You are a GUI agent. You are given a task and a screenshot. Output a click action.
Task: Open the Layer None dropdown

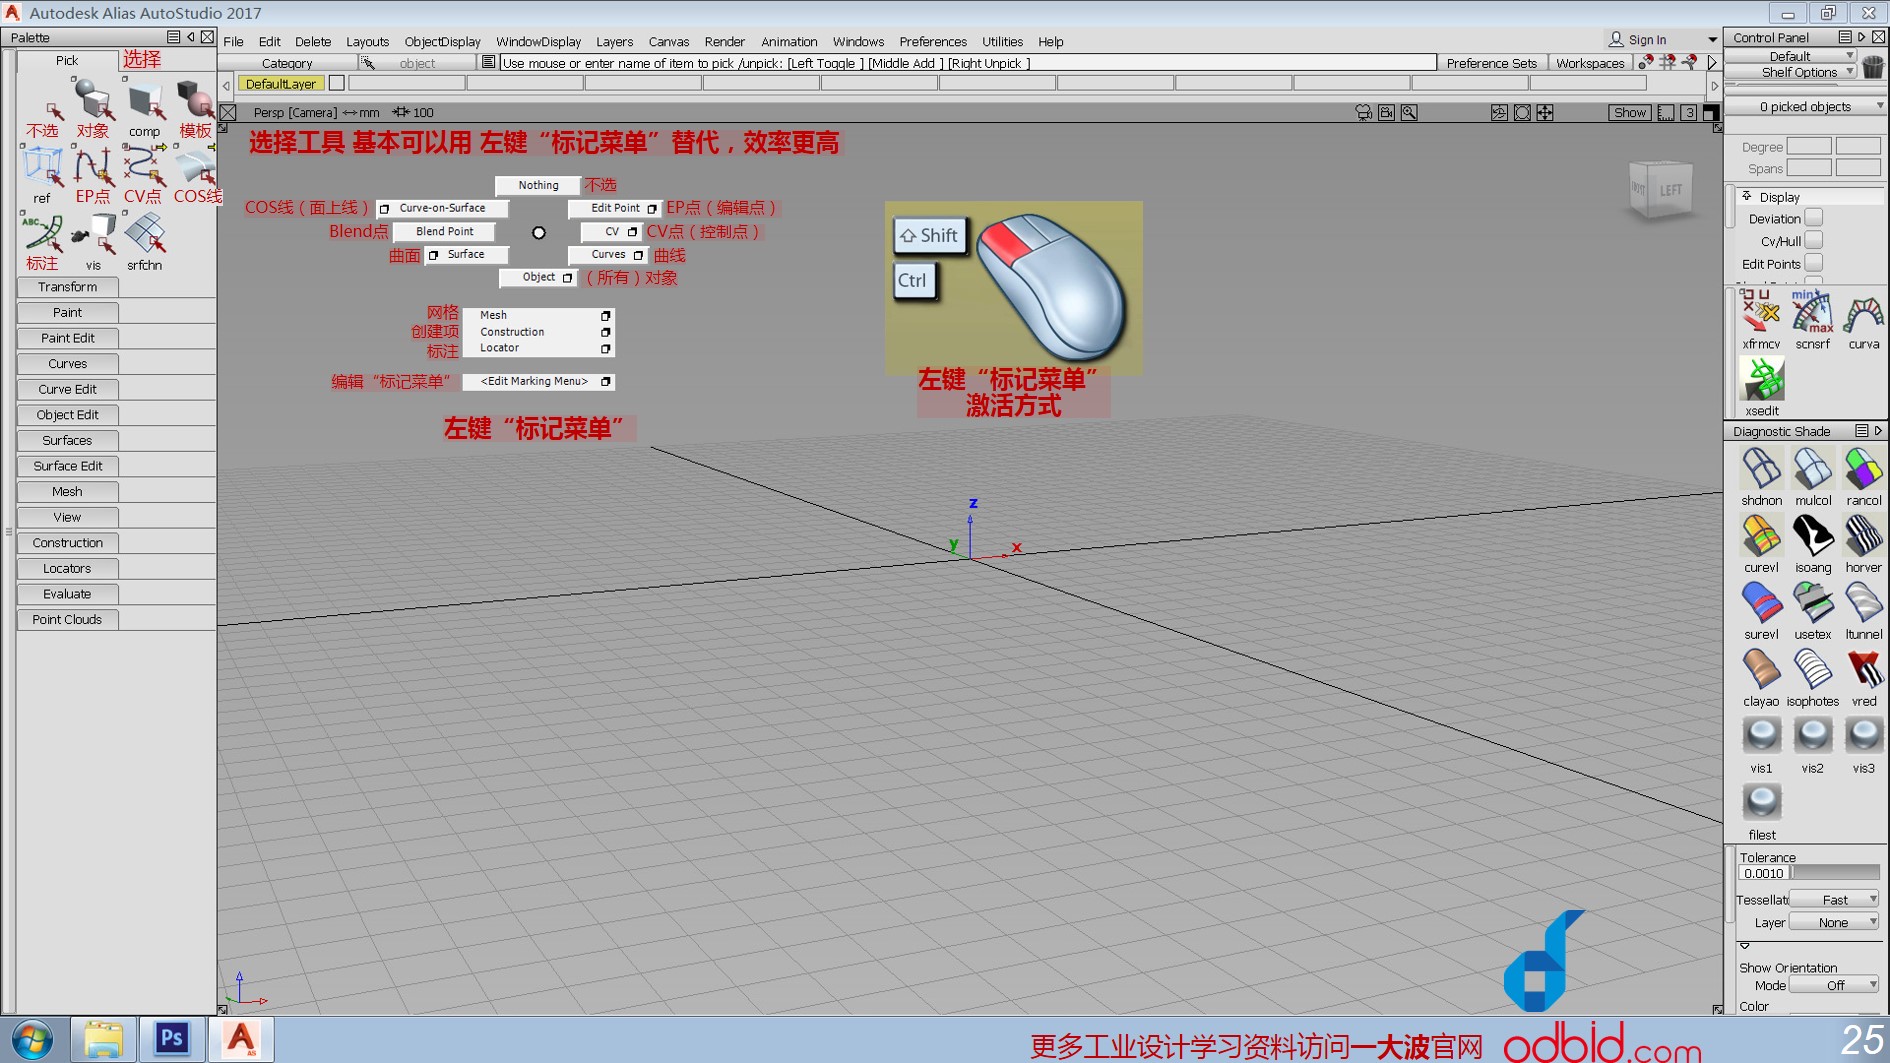[1834, 922]
